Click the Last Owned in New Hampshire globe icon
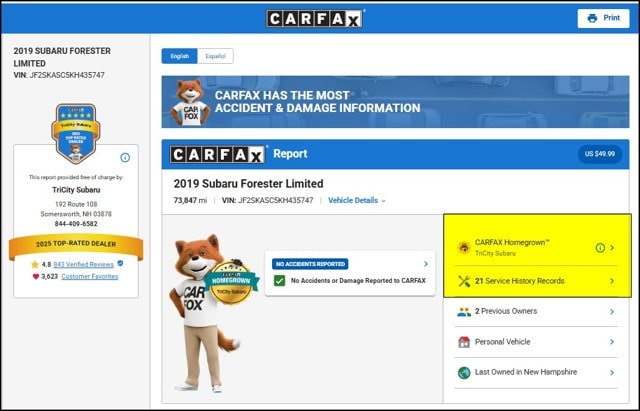The width and height of the screenshot is (640, 411). click(464, 373)
